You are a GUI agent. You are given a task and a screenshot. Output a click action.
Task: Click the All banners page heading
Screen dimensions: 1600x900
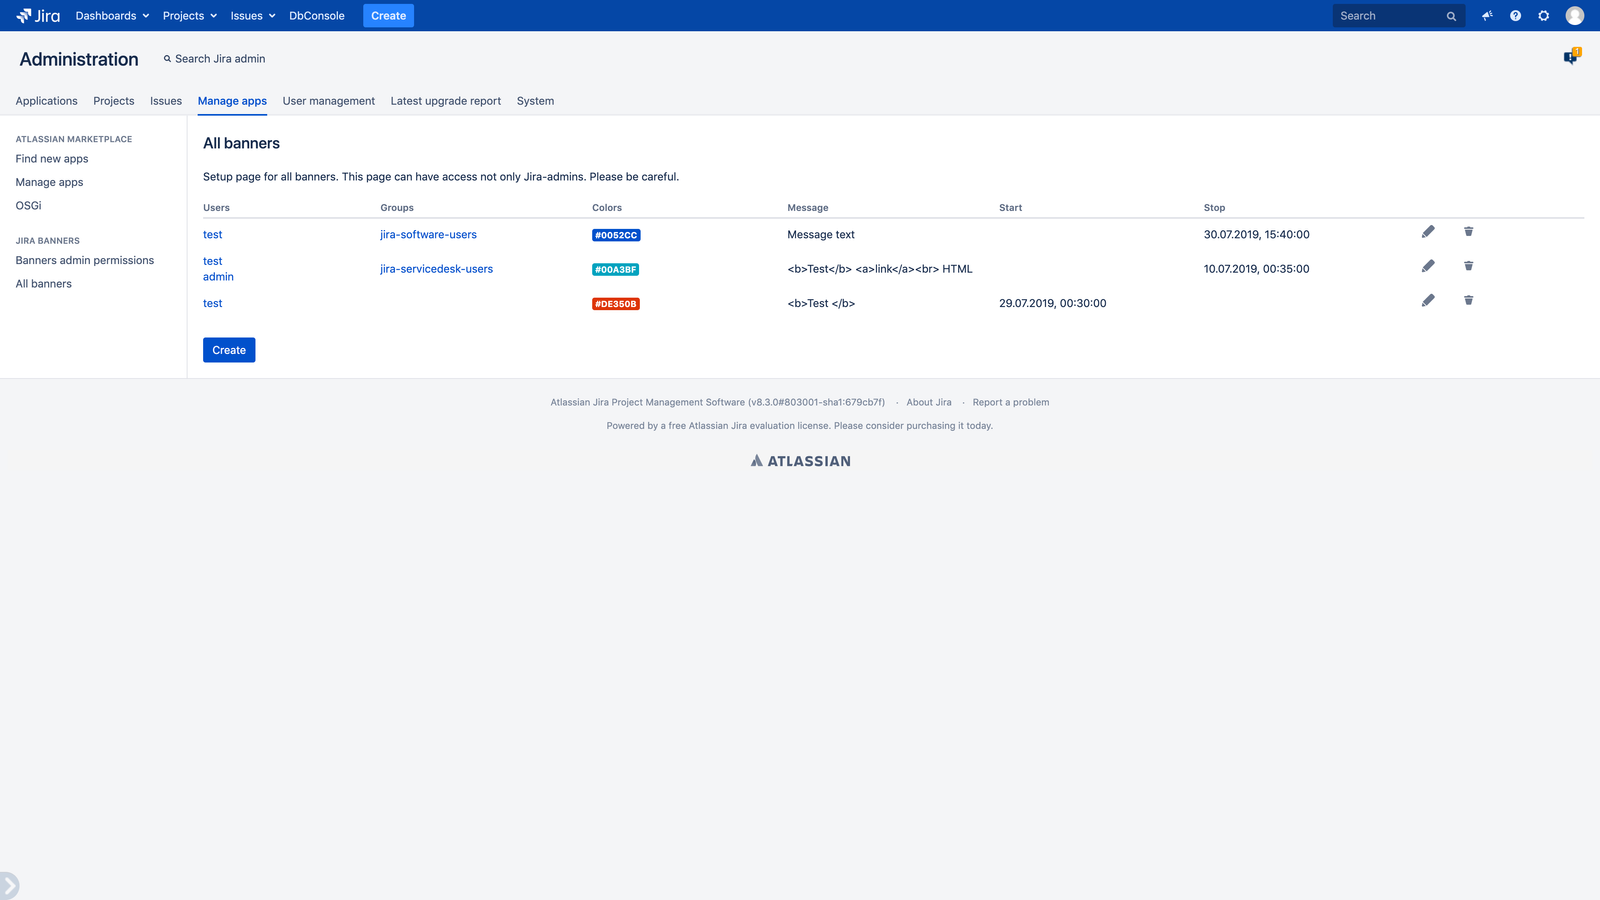click(x=241, y=144)
